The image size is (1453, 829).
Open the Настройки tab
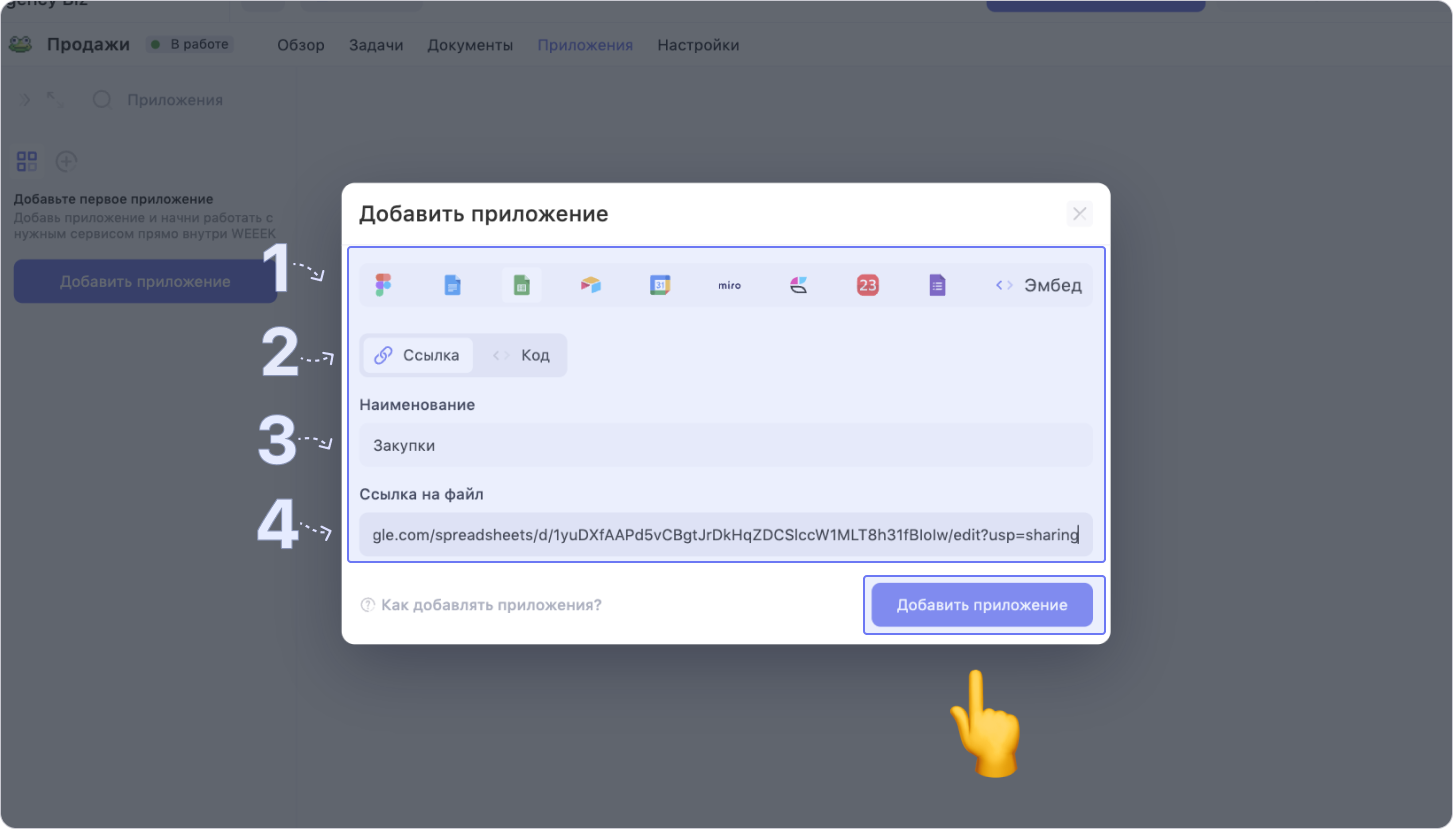[698, 45]
